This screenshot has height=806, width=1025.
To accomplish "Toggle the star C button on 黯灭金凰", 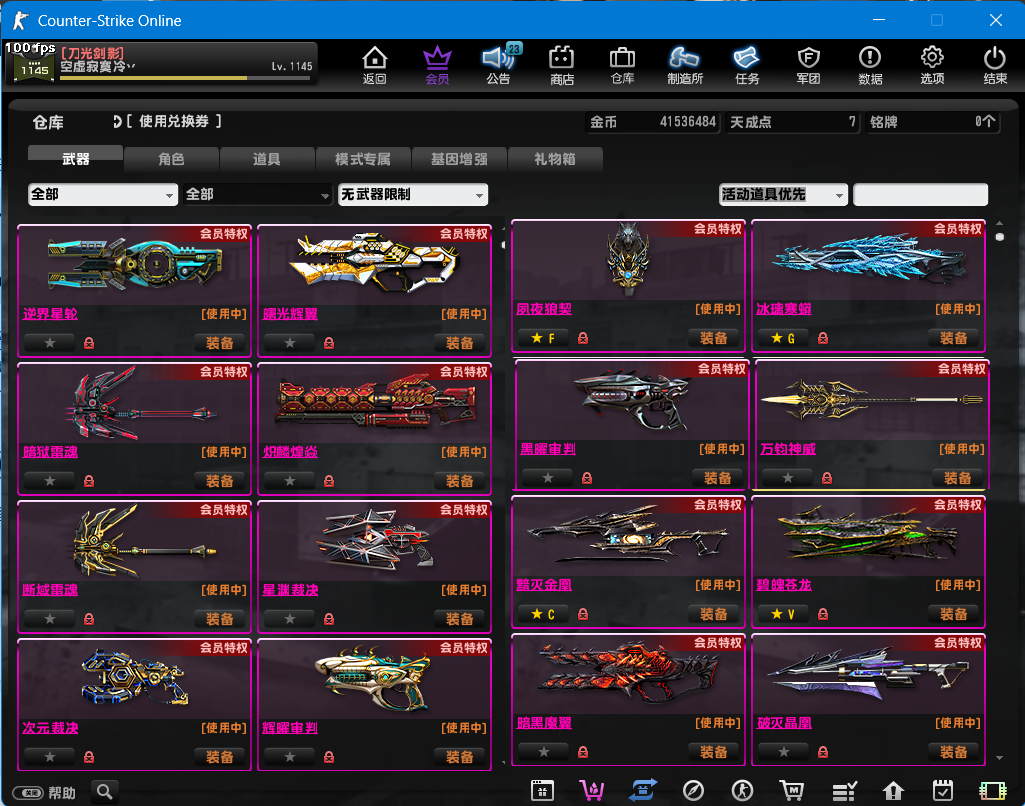I will [543, 614].
